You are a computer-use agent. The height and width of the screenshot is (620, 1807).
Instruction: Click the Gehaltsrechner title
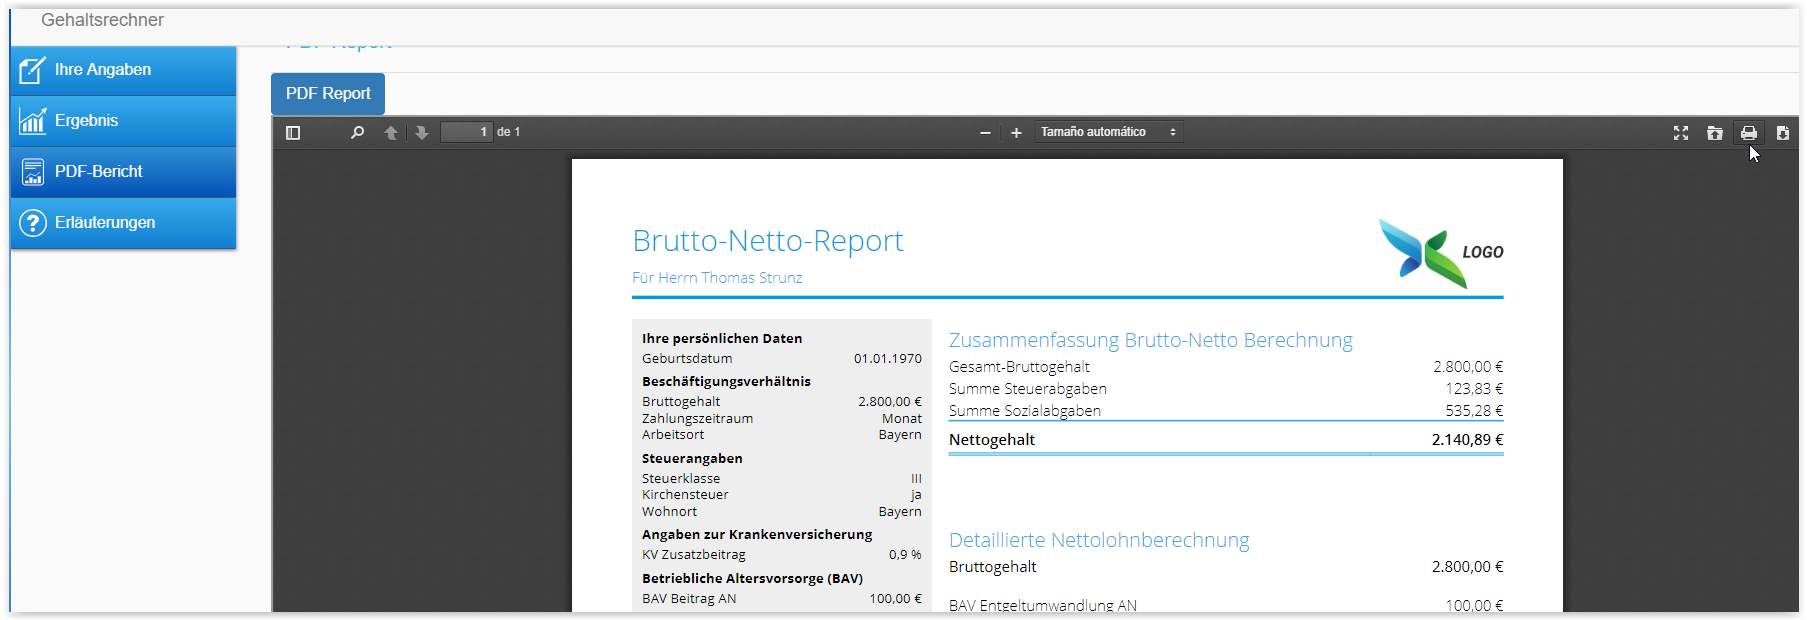click(102, 20)
